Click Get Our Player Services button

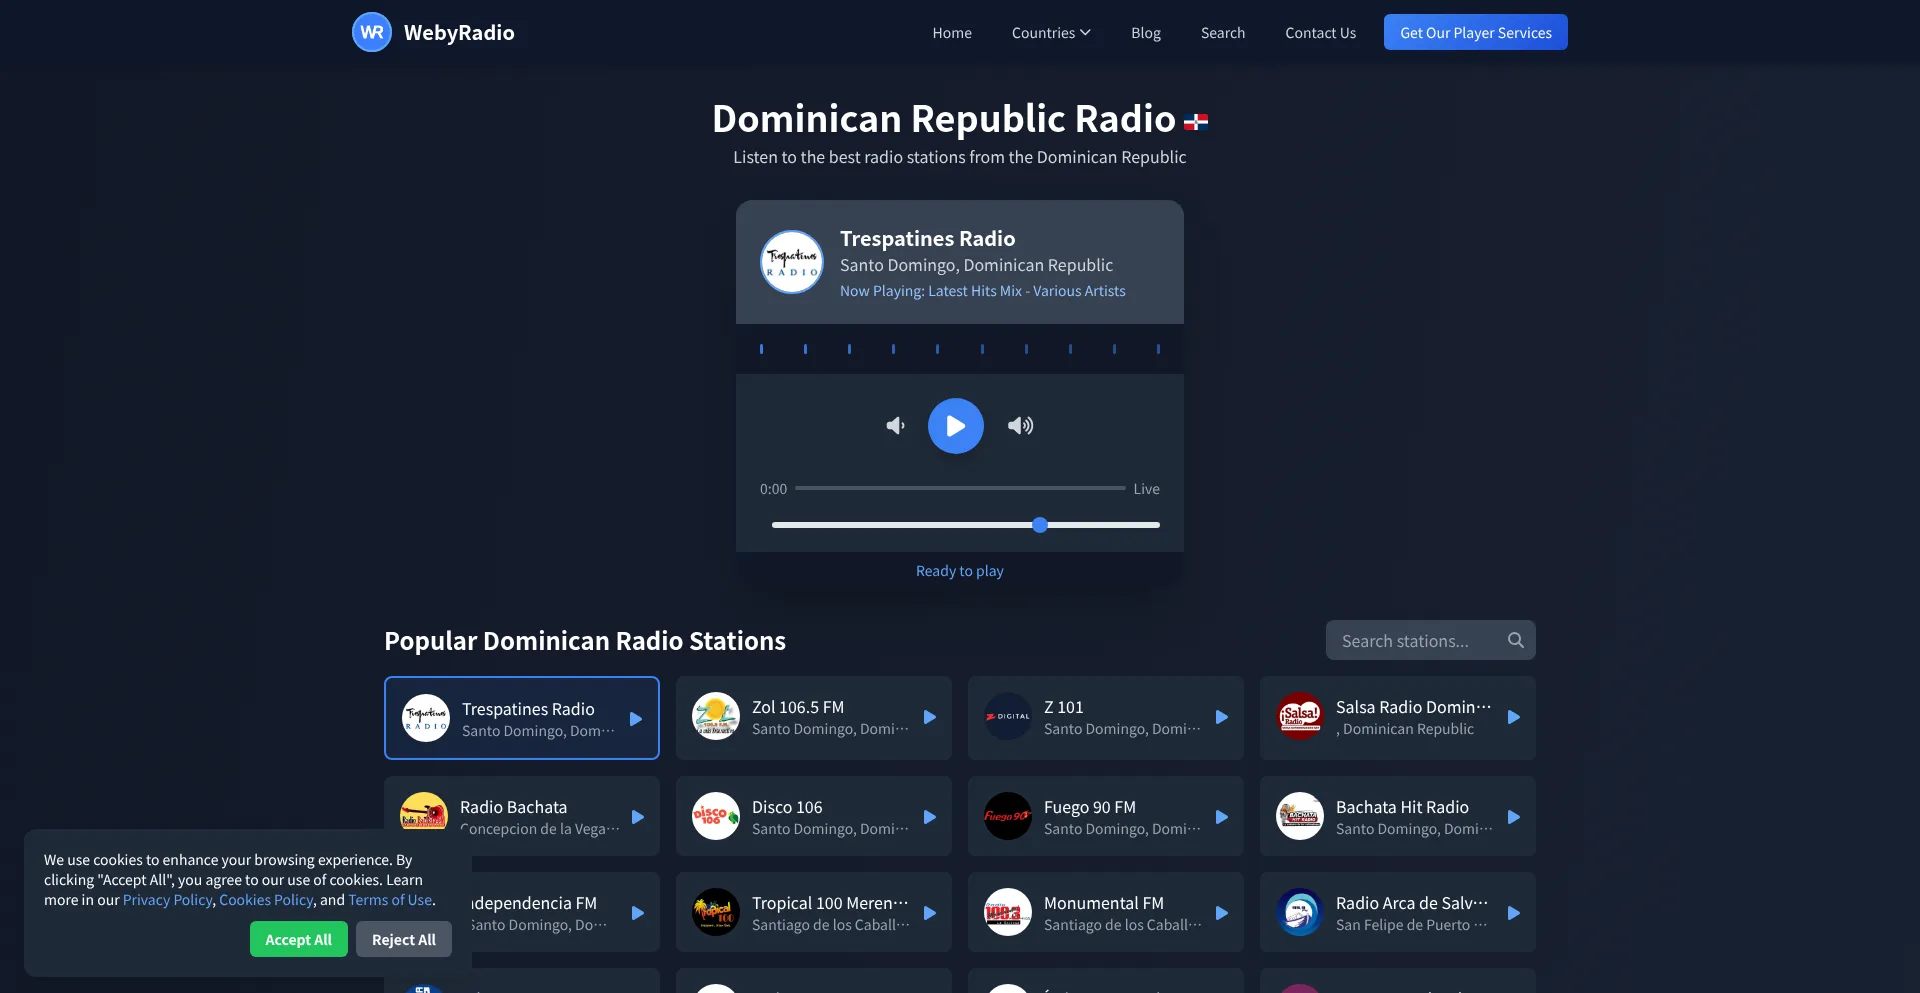[x=1476, y=32]
